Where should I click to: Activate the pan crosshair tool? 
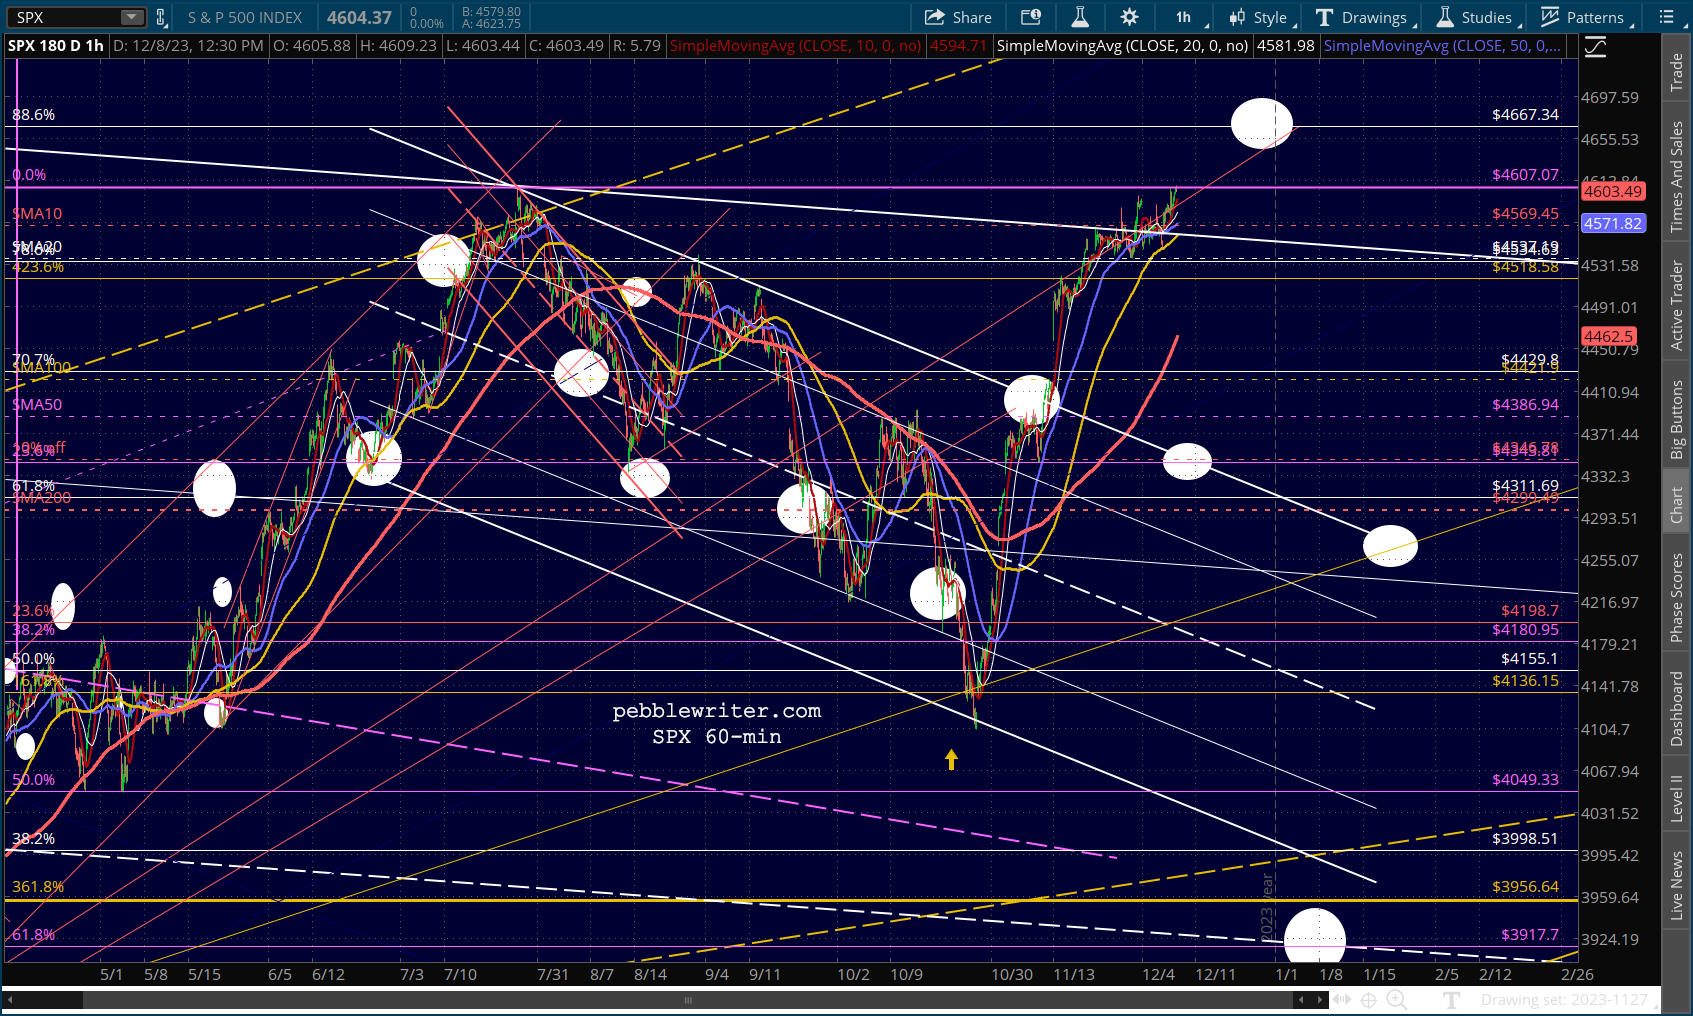click(1368, 999)
